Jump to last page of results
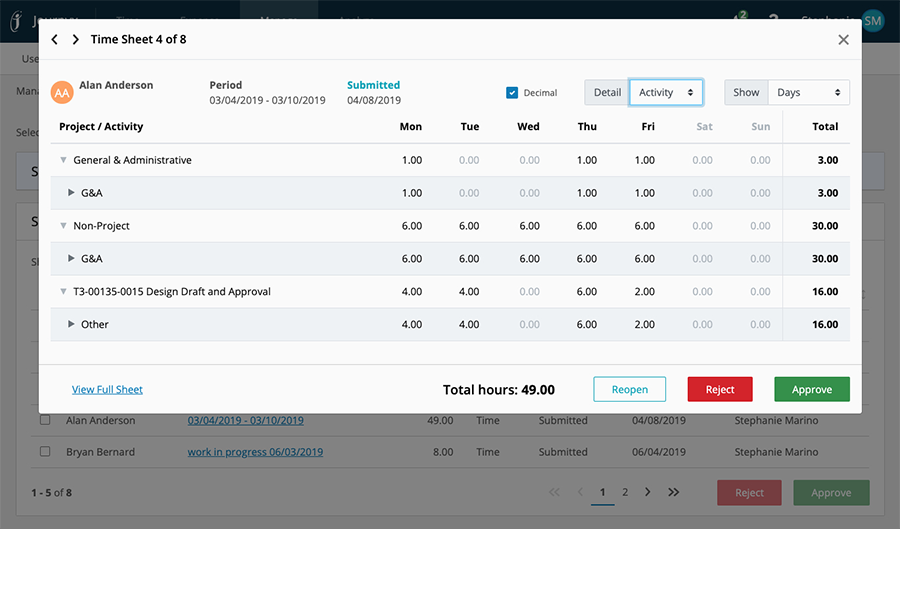This screenshot has height=600, width=900. click(x=673, y=492)
